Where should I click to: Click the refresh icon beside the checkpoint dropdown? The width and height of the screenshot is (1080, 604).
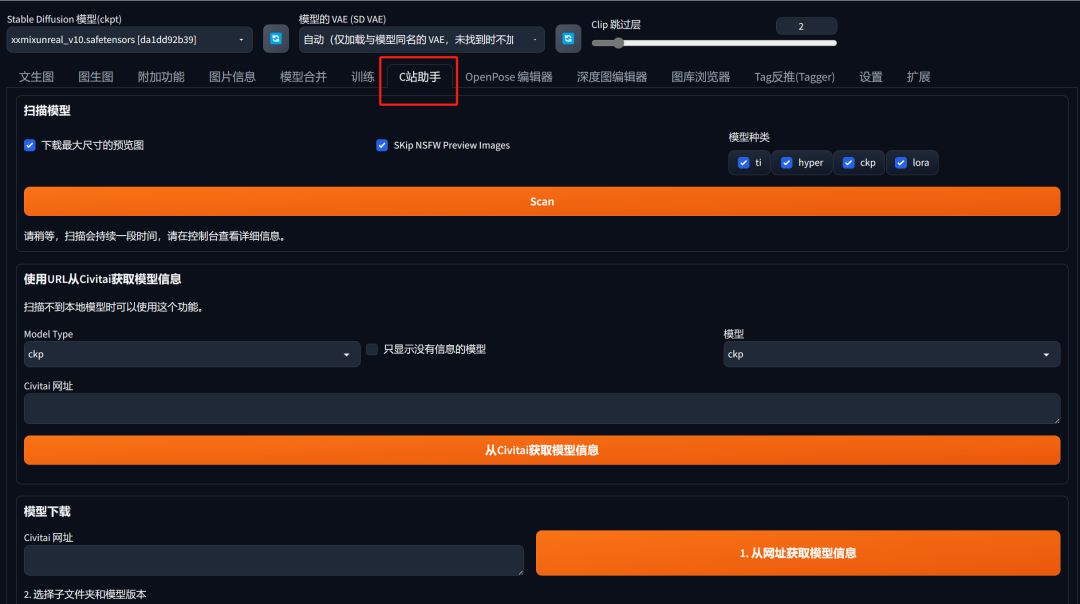pos(275,37)
